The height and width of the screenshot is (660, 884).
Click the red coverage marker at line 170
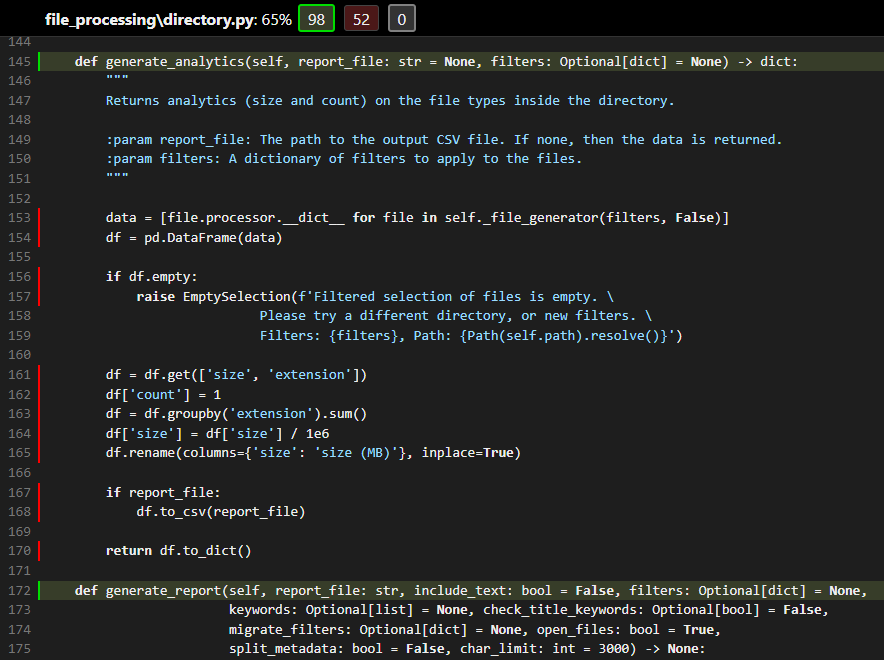click(x=38, y=550)
